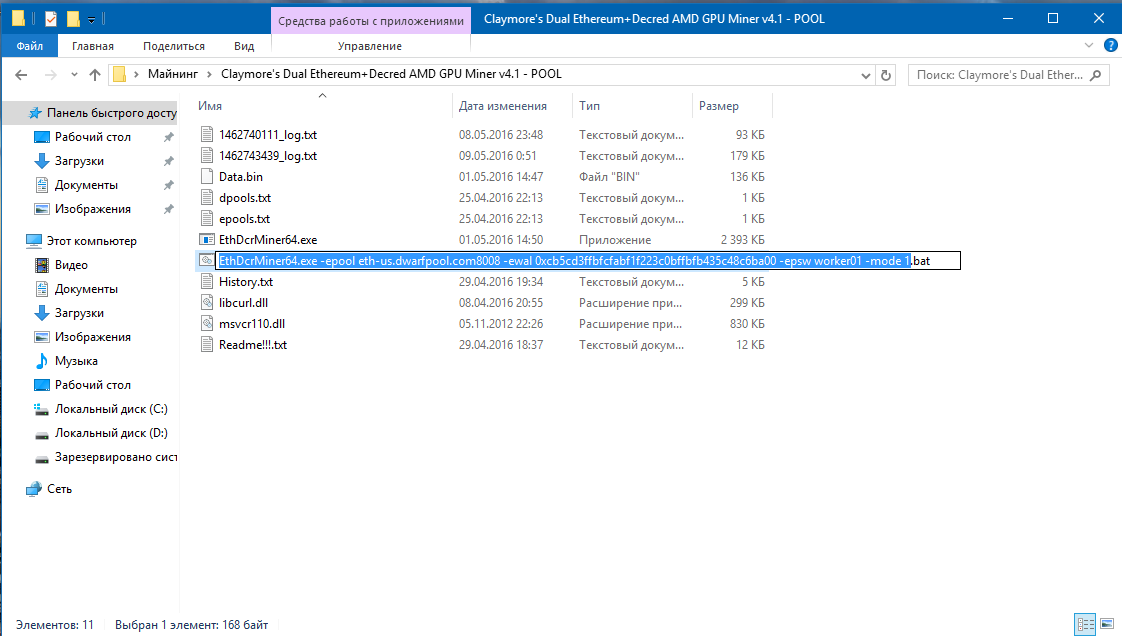1122x636 pixels.
Task: Switch to the Поделиться ribbon tab
Action: (x=174, y=46)
